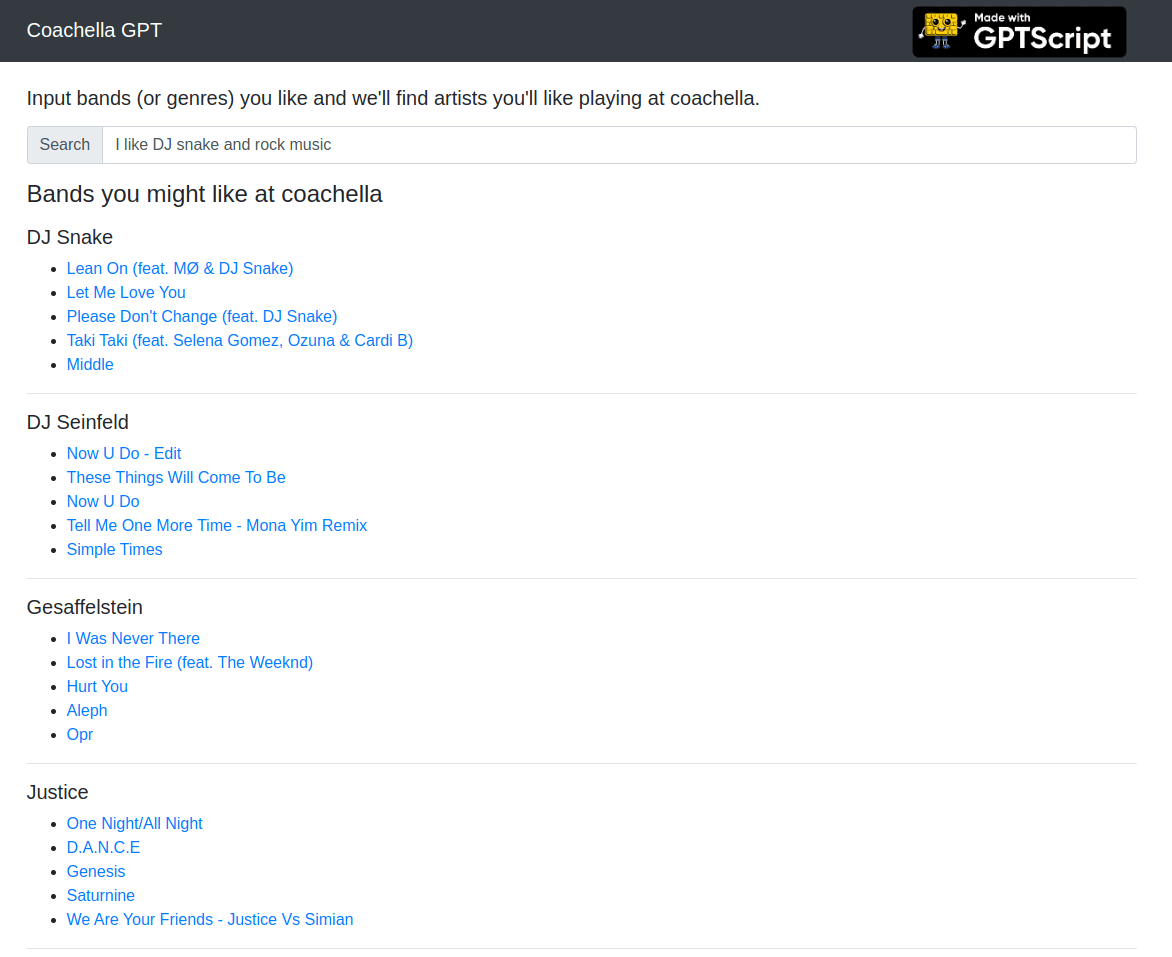Click the Bands you might like at coachella heading
The image size is (1172, 957).
pyautogui.click(x=205, y=194)
